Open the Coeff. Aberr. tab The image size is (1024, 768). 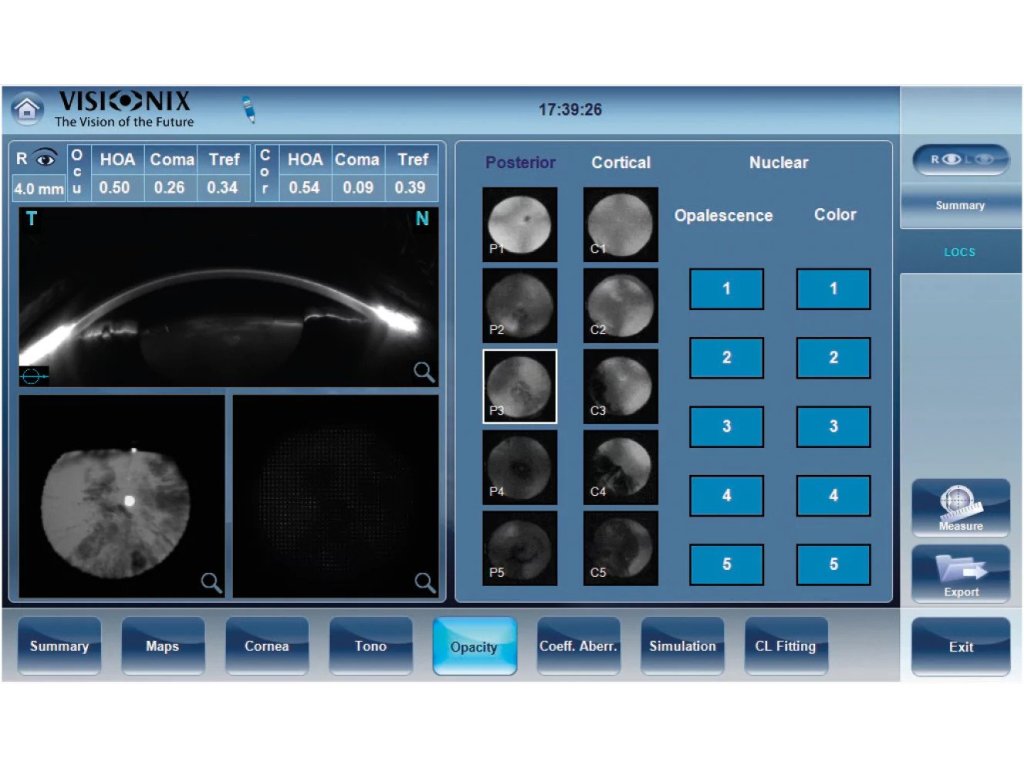(x=578, y=646)
